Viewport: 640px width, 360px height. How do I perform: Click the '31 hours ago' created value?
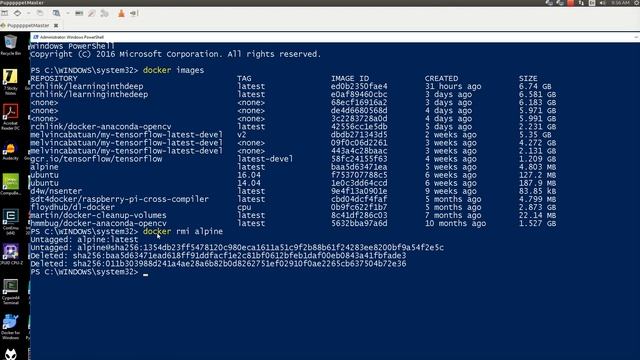coord(453,86)
